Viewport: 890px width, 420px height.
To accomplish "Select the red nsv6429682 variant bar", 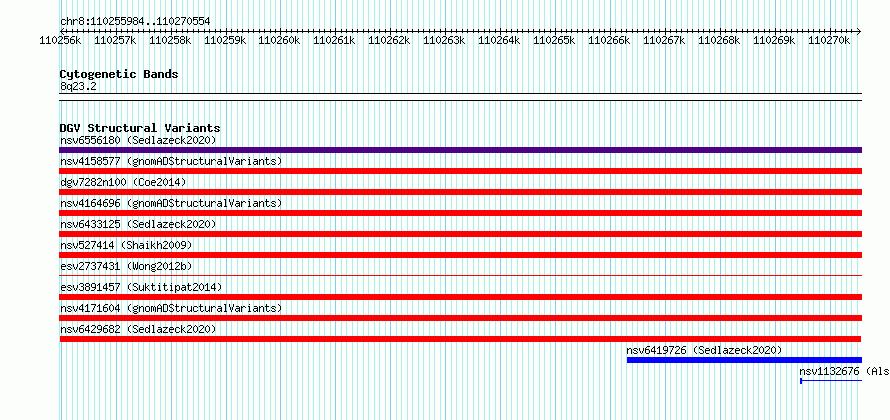I will point(460,339).
